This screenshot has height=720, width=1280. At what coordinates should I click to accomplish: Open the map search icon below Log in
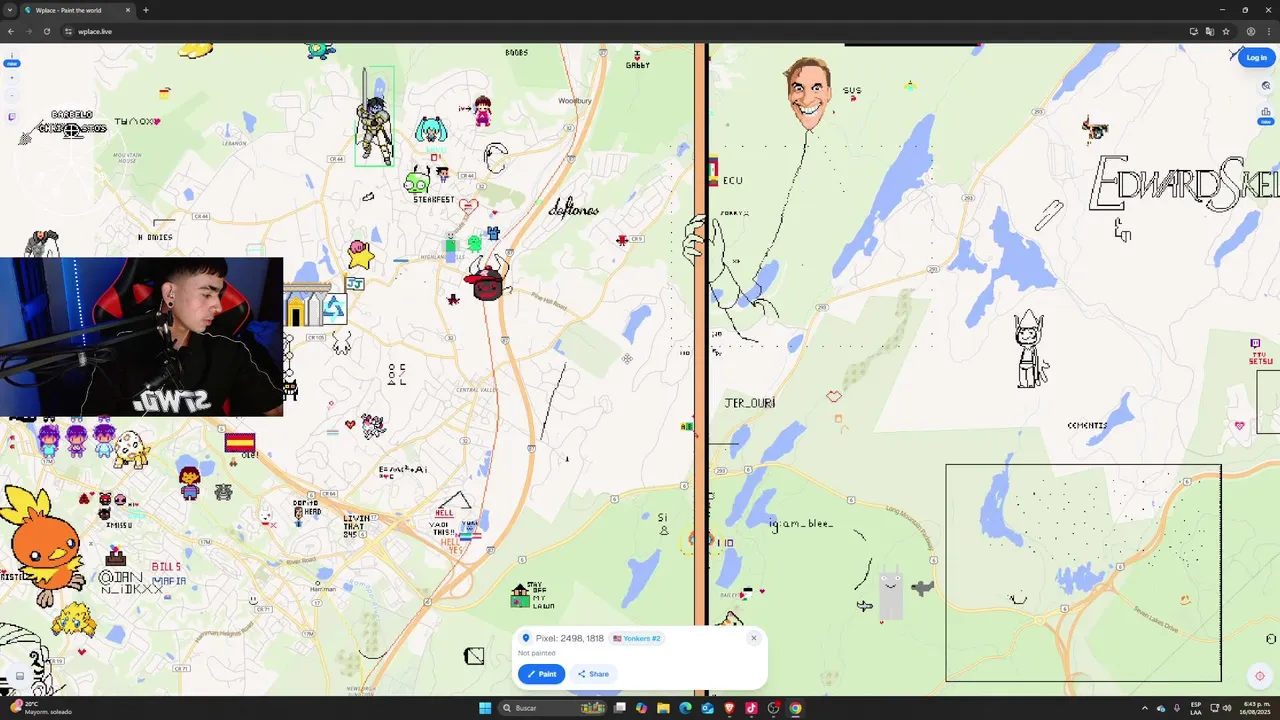click(x=1266, y=86)
